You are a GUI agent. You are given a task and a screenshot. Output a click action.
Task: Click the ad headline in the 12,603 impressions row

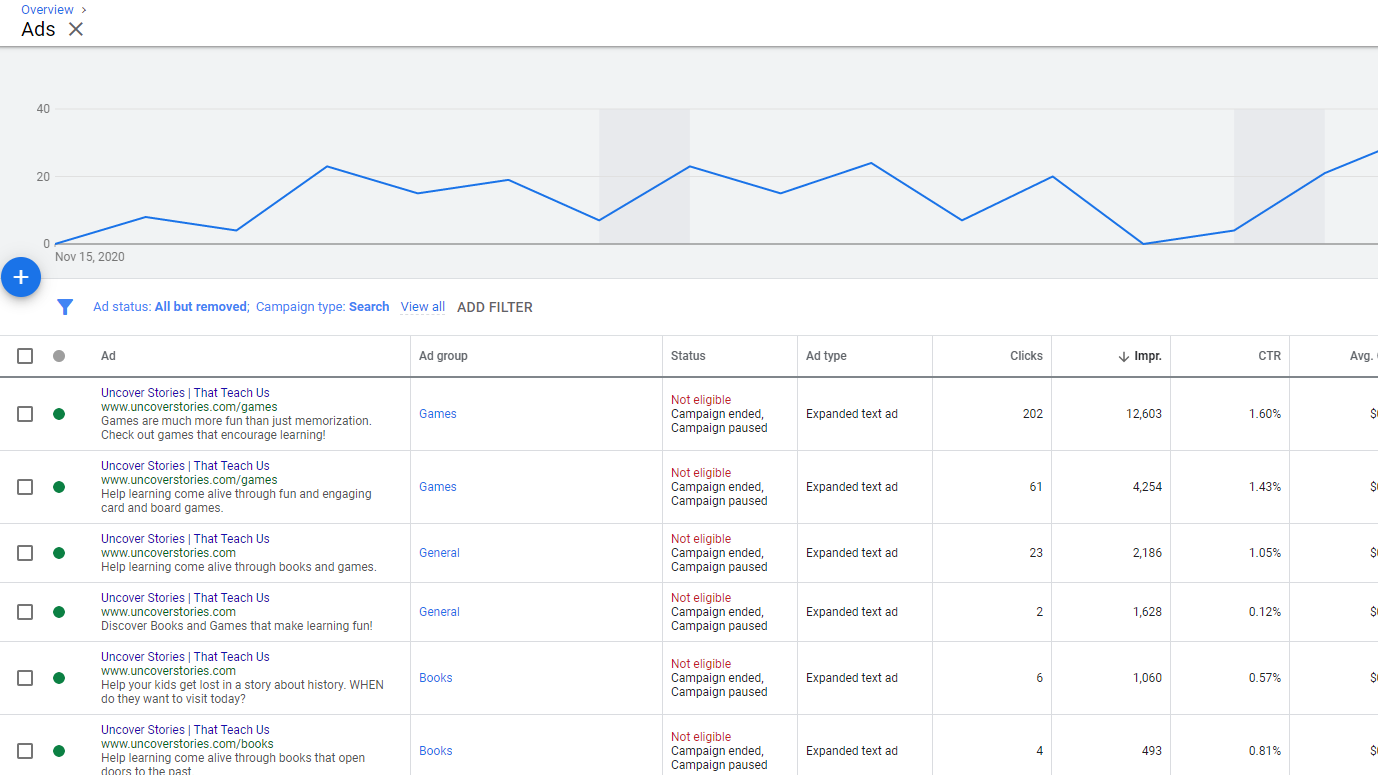point(185,393)
